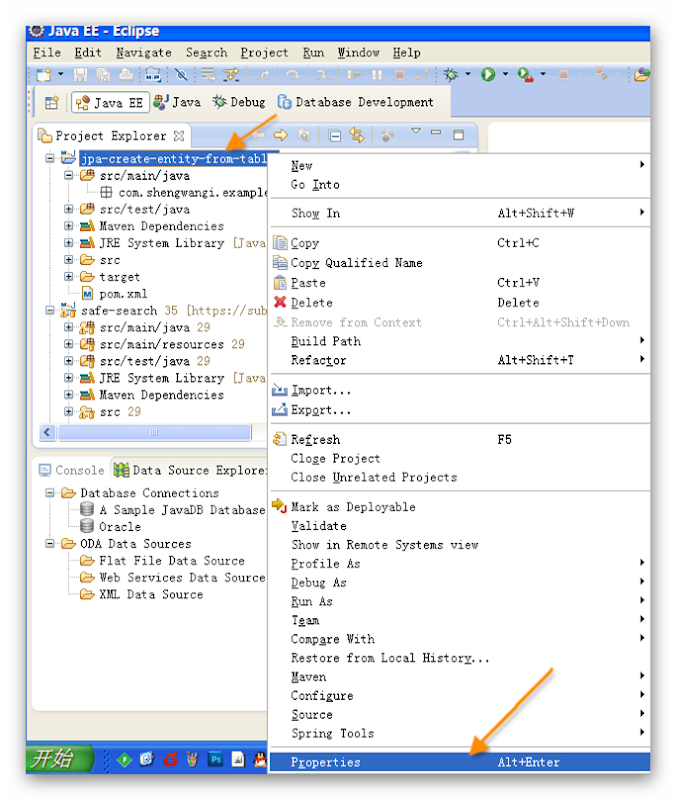Image resolution: width=676 pixels, height=800 pixels.
Task: Choose Paste in the context menu
Action: [x=460, y=283]
